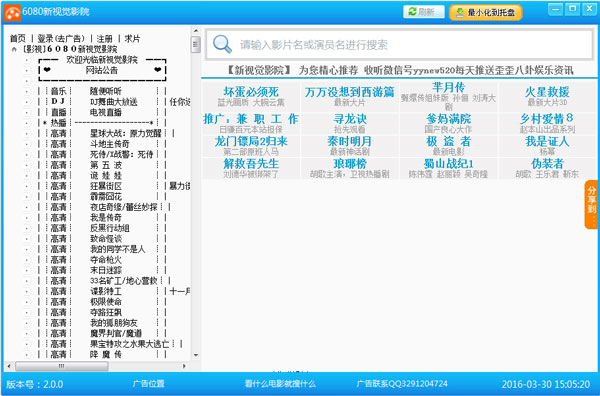
Task: Maximize the 6080新视觉影院 window
Action: coord(573,9)
